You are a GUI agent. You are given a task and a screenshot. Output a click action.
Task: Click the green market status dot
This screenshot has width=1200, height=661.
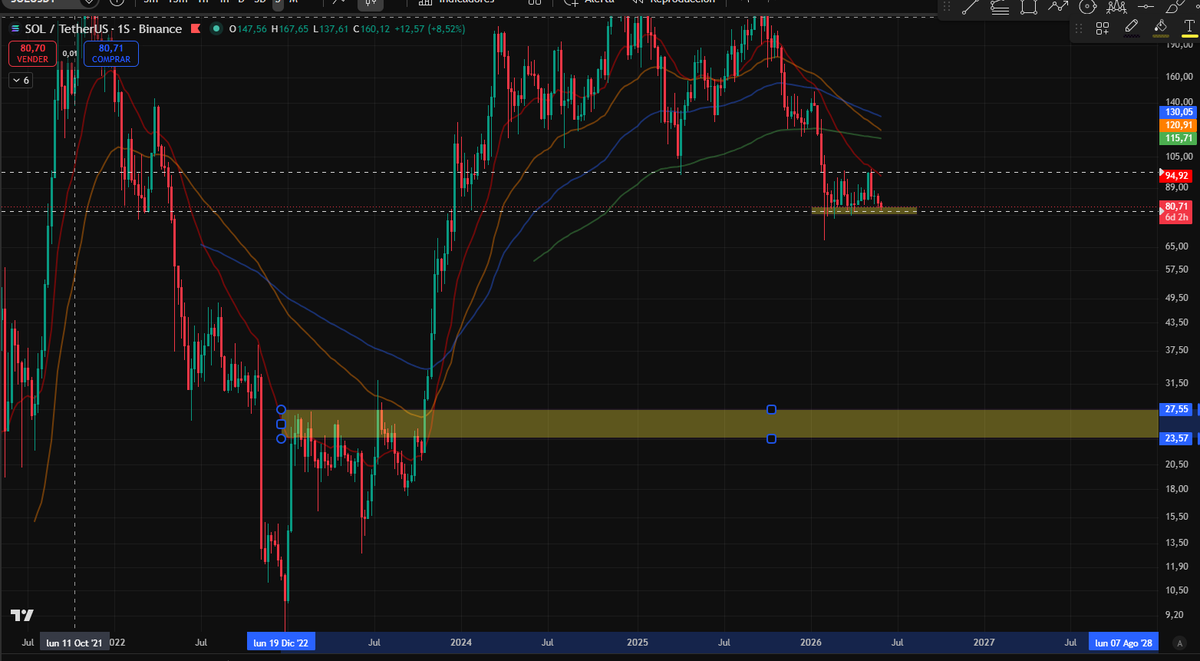[216, 28]
